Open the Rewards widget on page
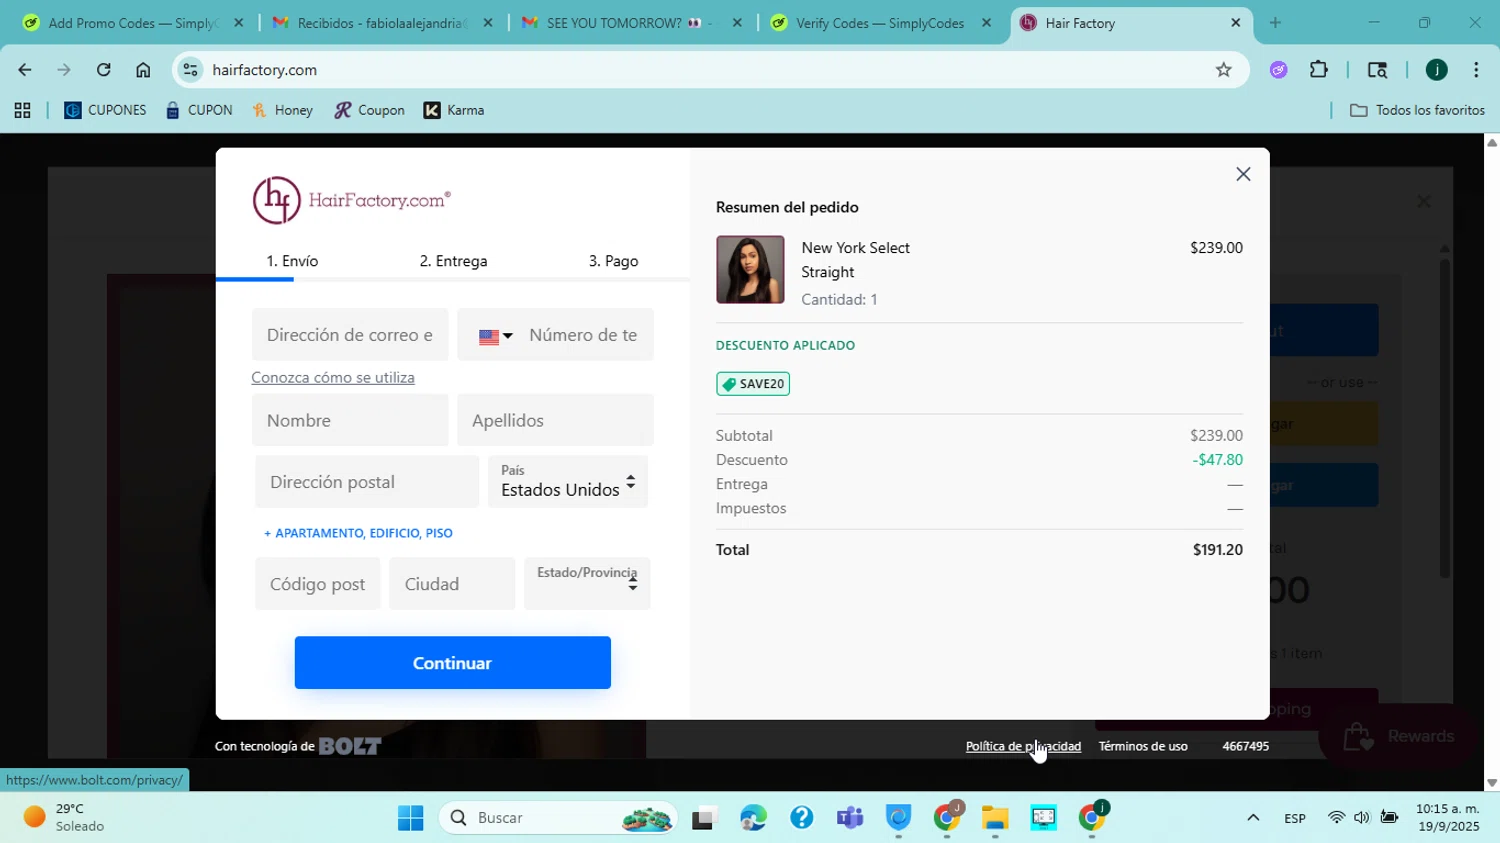Screen dimensions: 1500x843 click(x=1398, y=737)
